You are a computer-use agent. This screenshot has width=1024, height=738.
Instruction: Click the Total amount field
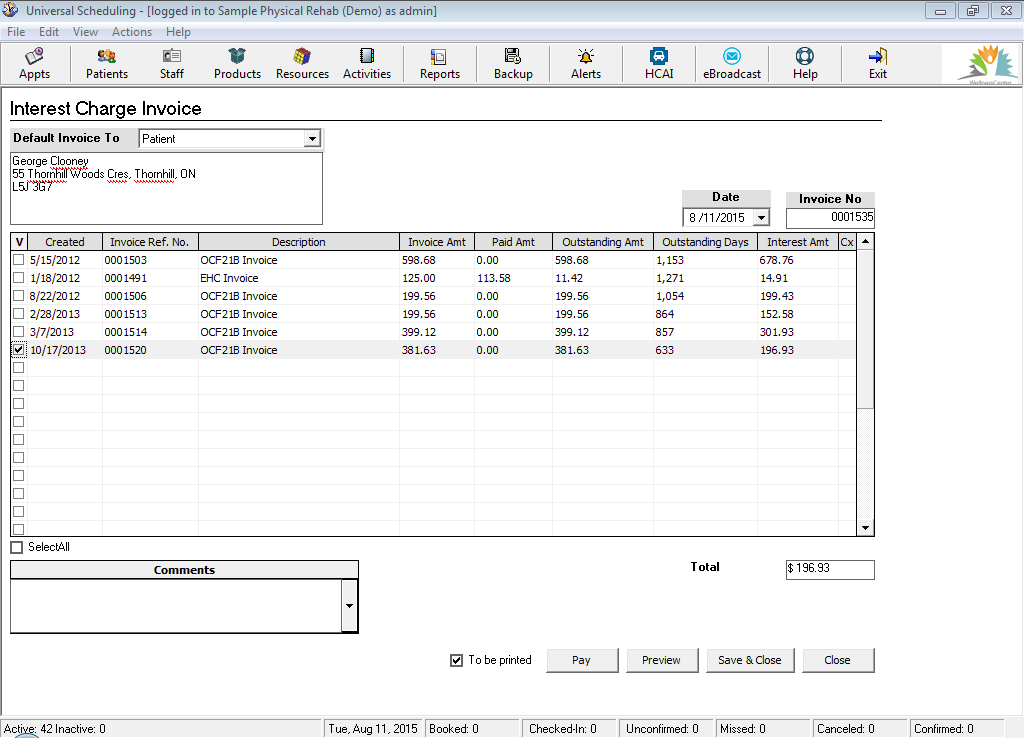coord(830,569)
